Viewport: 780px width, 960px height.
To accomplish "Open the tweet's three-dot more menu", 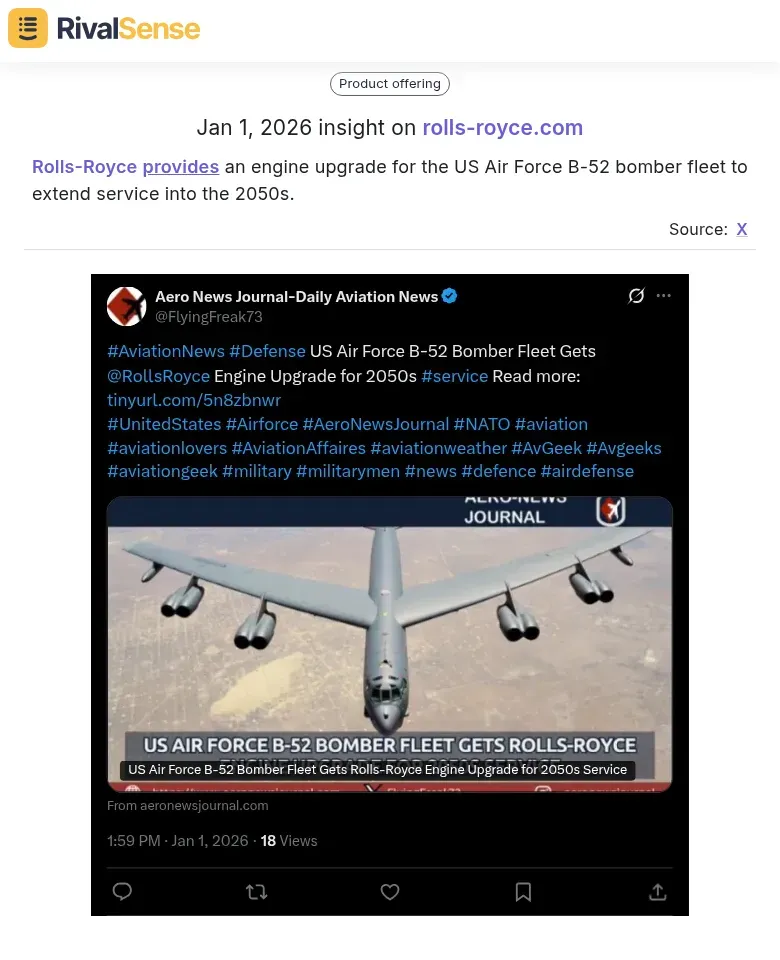I will 664,296.
